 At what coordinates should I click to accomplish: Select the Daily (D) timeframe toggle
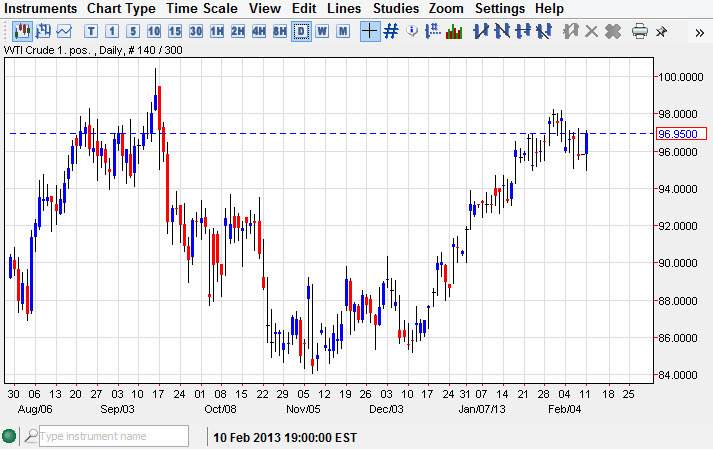301,31
